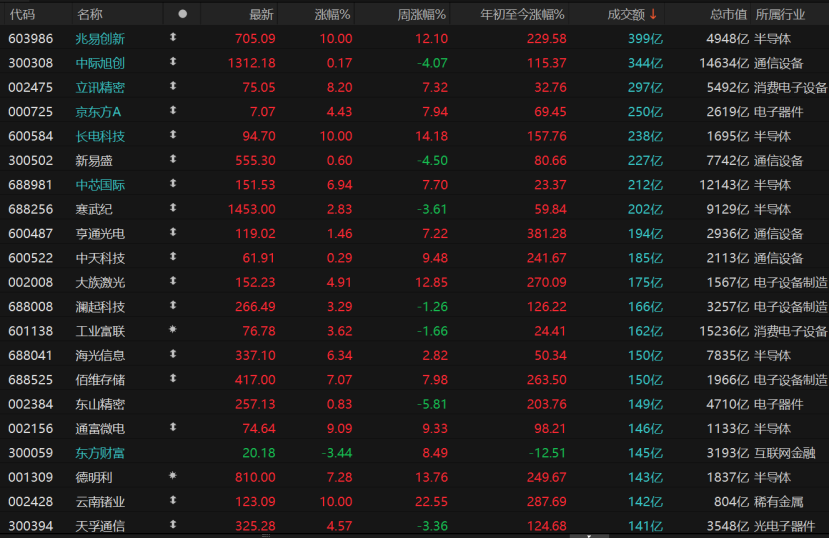Image resolution: width=830 pixels, height=539 pixels.
Task: Click the marker icon in 海光信息 row
Action: click(x=173, y=354)
